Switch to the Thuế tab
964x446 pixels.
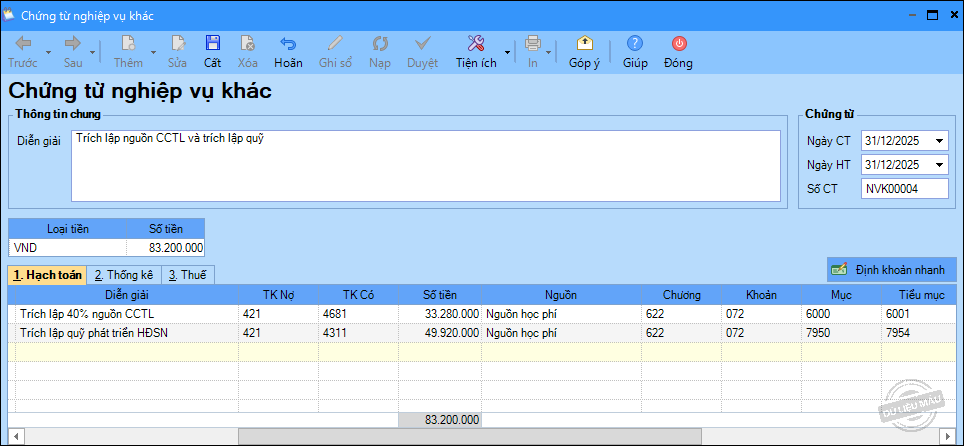[x=188, y=274]
